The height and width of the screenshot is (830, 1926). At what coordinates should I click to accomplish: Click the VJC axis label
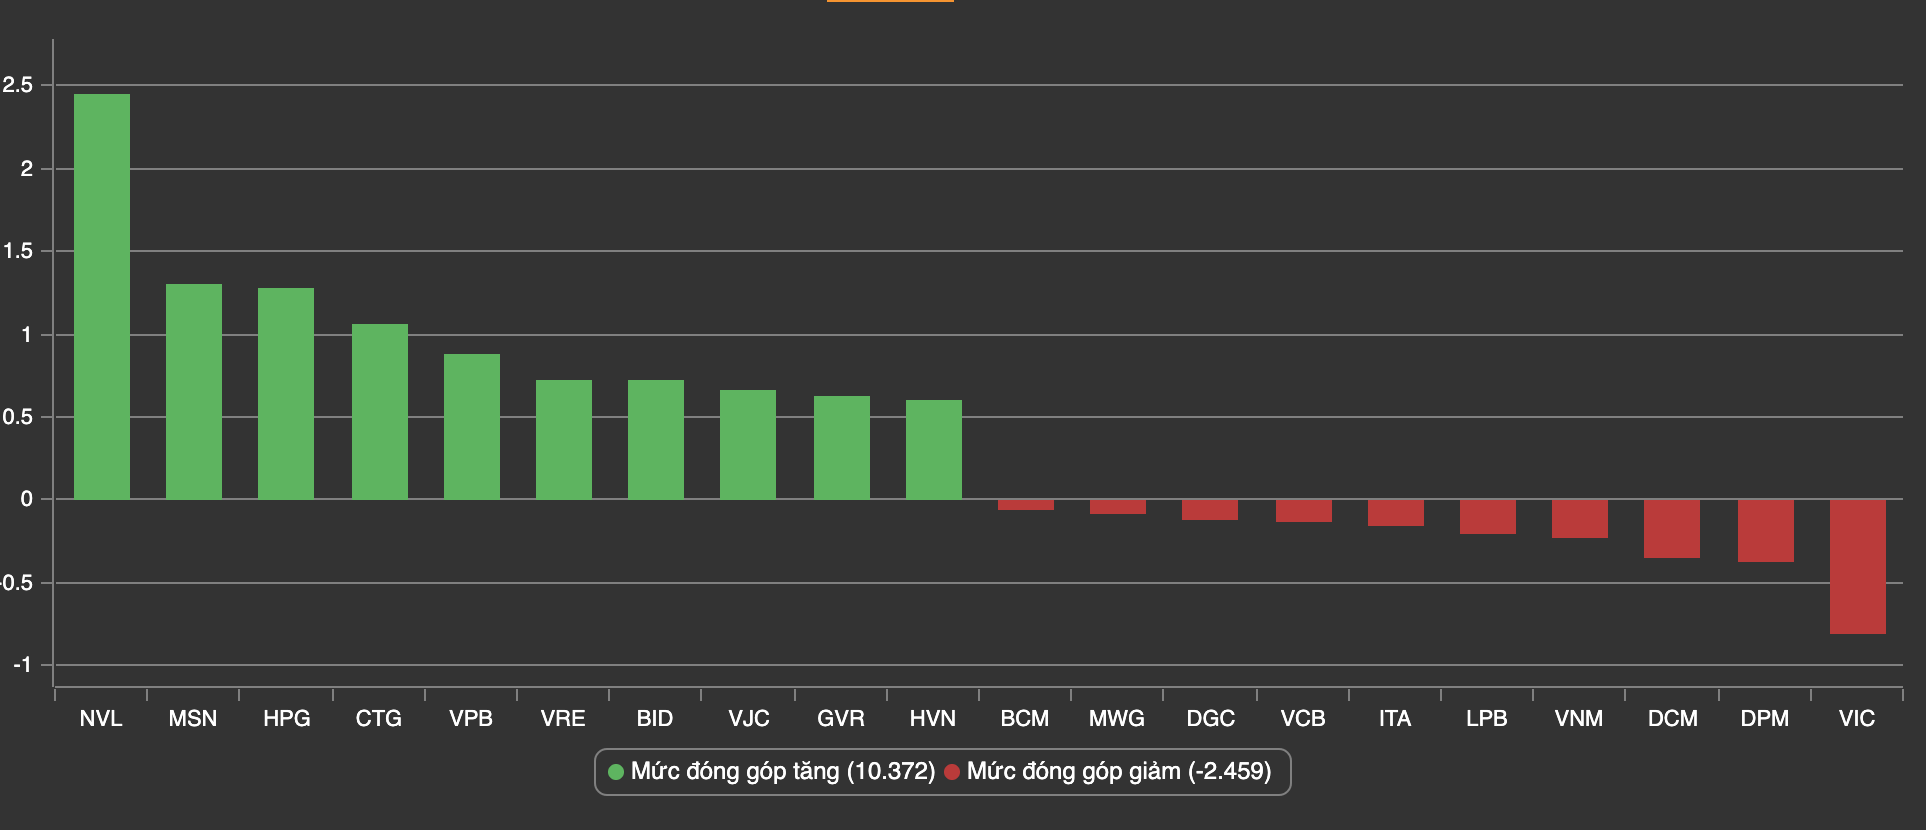(749, 718)
